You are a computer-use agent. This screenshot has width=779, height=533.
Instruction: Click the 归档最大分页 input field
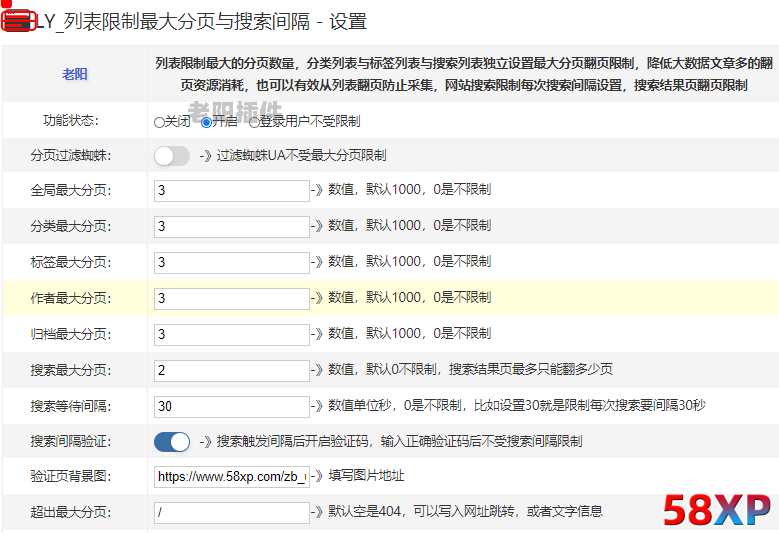click(x=232, y=334)
